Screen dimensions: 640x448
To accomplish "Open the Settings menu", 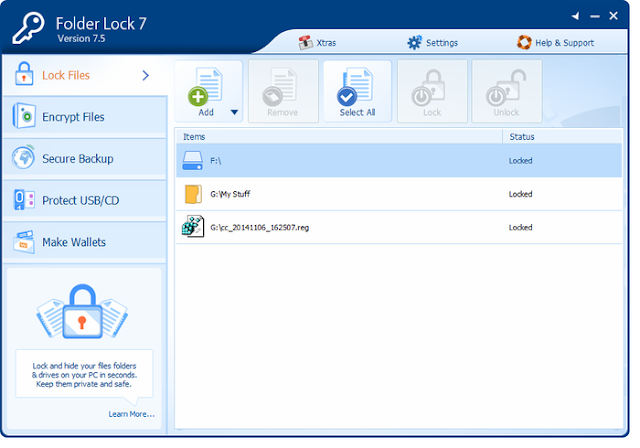I will 433,42.
